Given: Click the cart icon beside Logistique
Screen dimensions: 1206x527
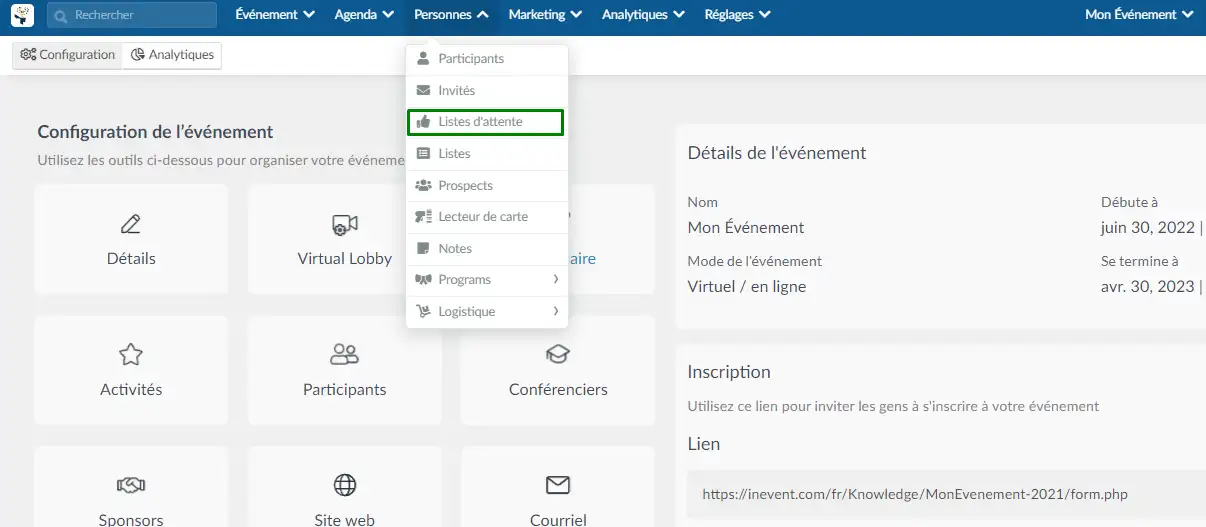Looking at the screenshot, I should 423,312.
